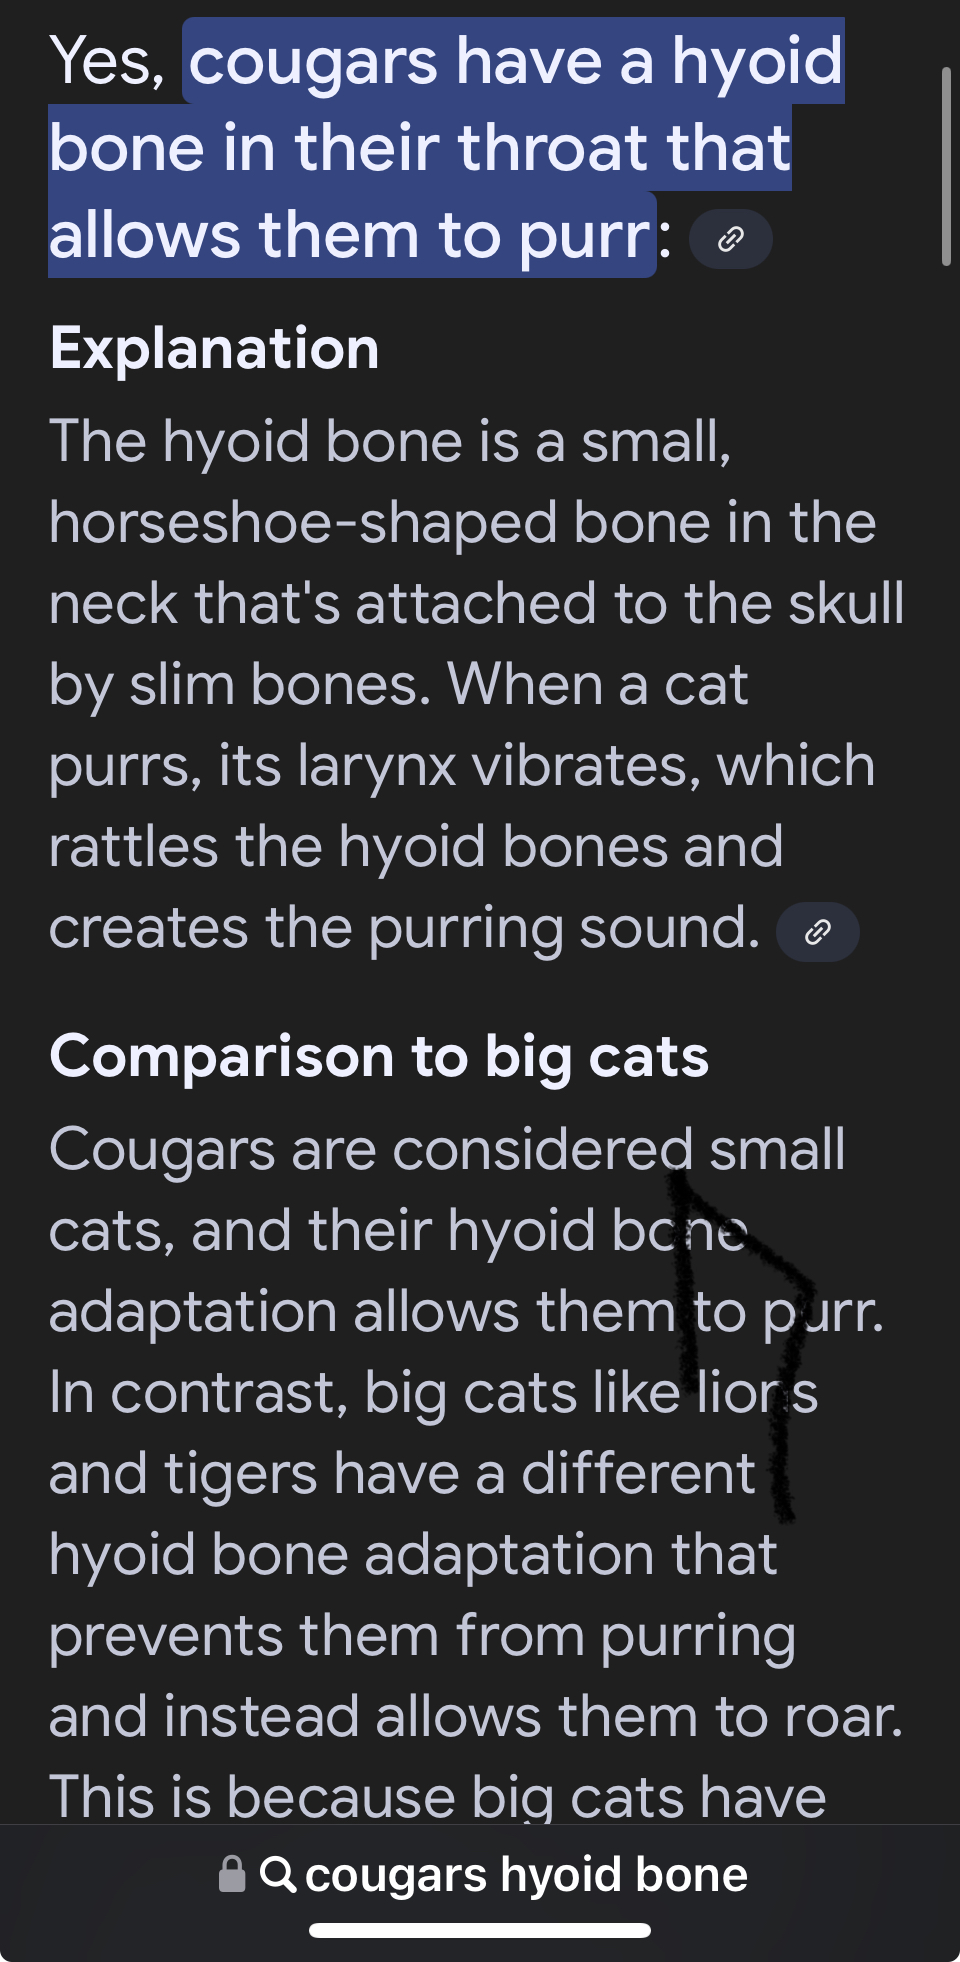Click the 'Explanation' heading
The height and width of the screenshot is (1962, 960).
215,349
